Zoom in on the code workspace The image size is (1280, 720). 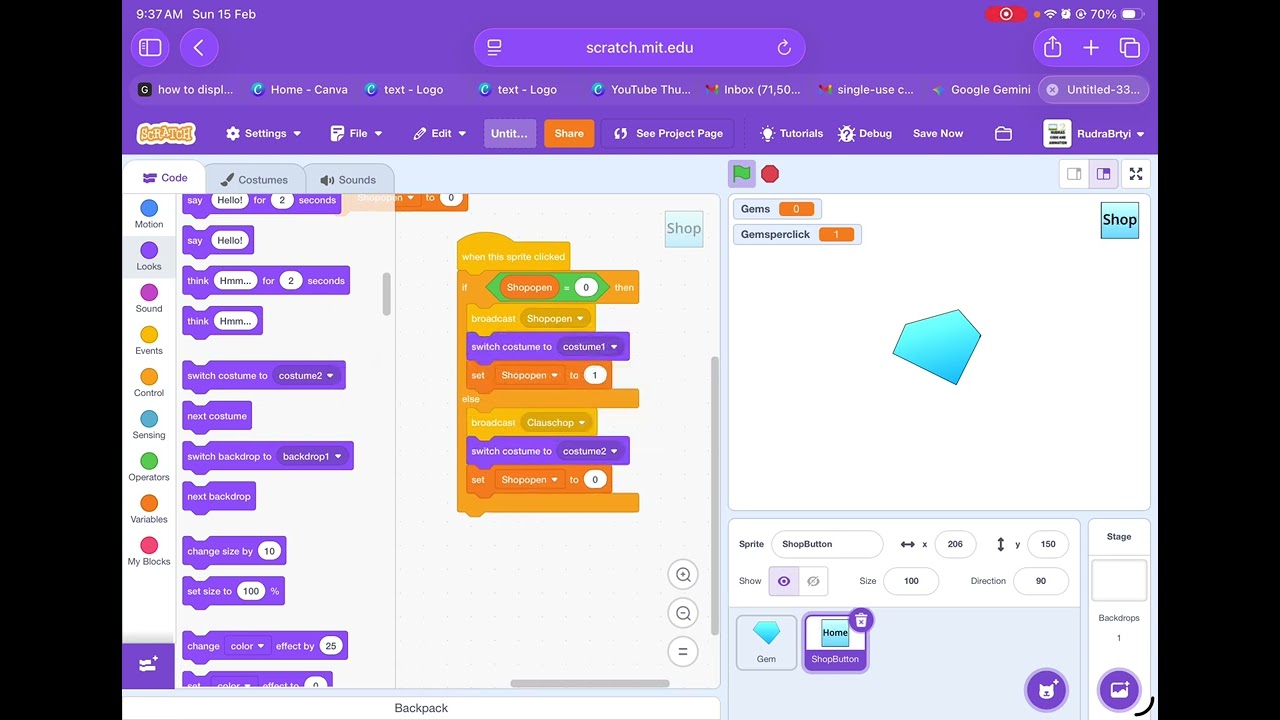point(683,575)
